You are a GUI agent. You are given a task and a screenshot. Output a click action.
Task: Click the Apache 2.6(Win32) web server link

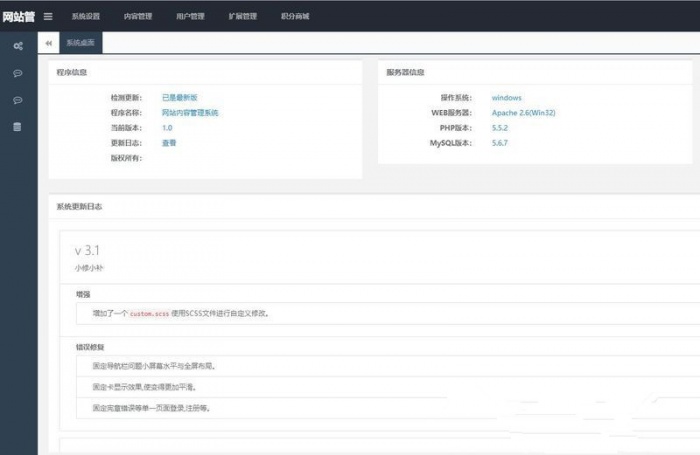(x=523, y=113)
